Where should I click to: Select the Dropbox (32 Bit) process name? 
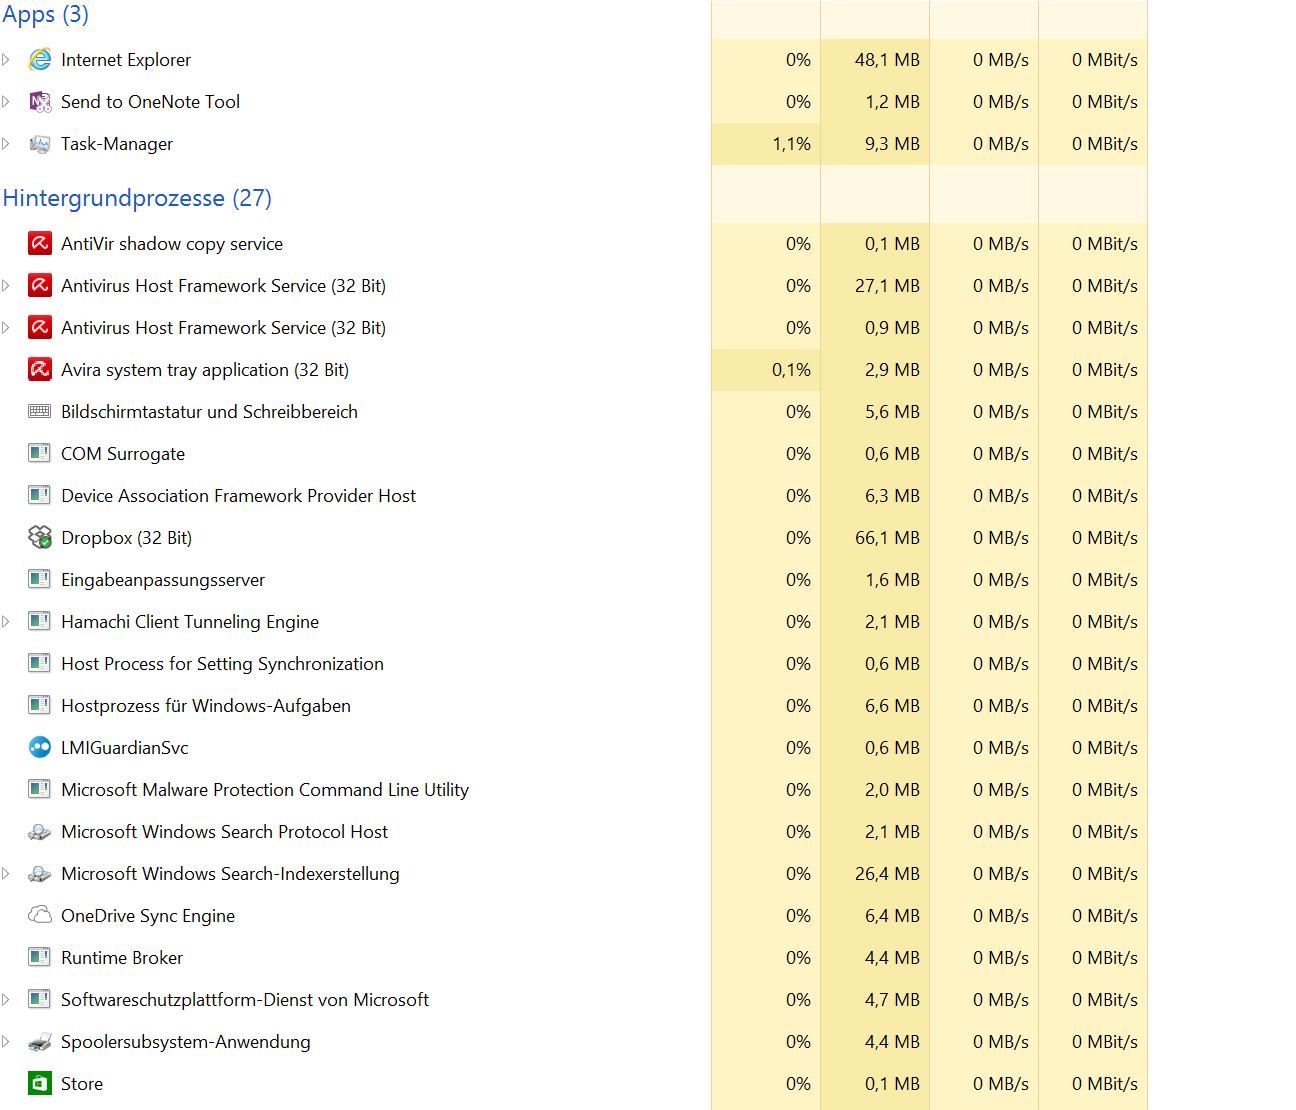click(x=127, y=538)
